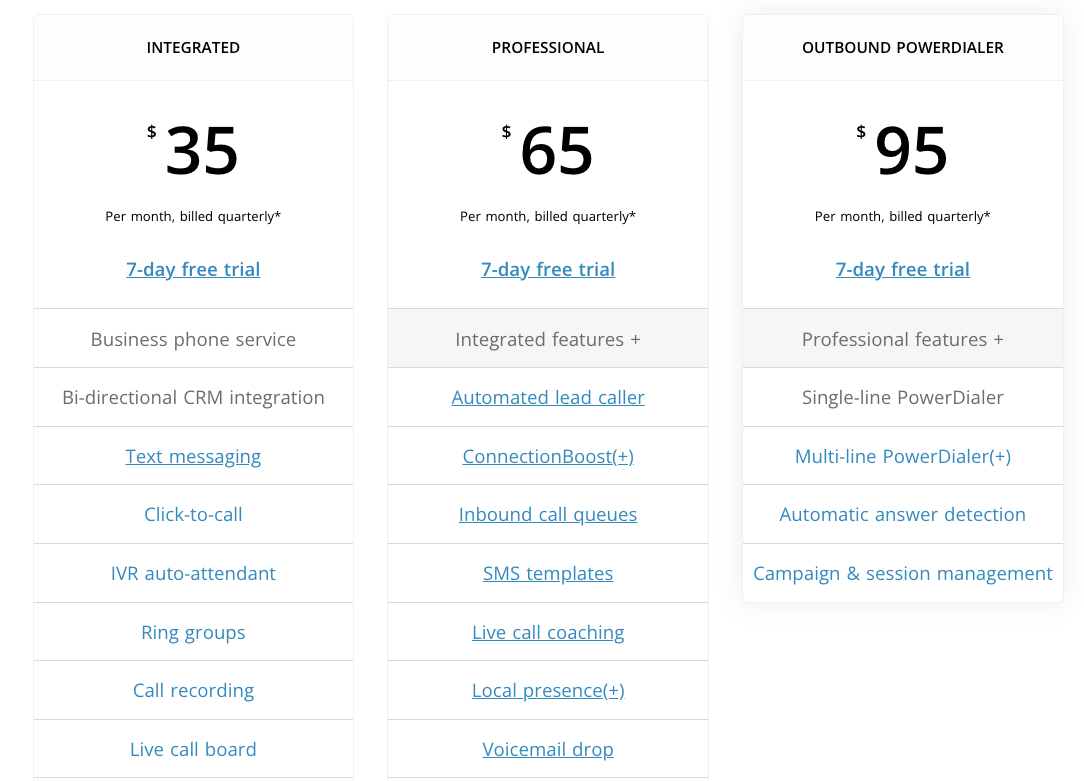Select the Click-to-call feature
The width and height of the screenshot is (1084, 781).
tap(193, 514)
